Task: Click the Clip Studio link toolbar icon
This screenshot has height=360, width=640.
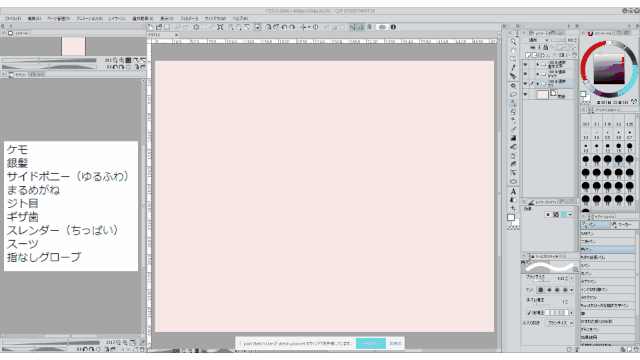Action: pyautogui.click(x=382, y=27)
